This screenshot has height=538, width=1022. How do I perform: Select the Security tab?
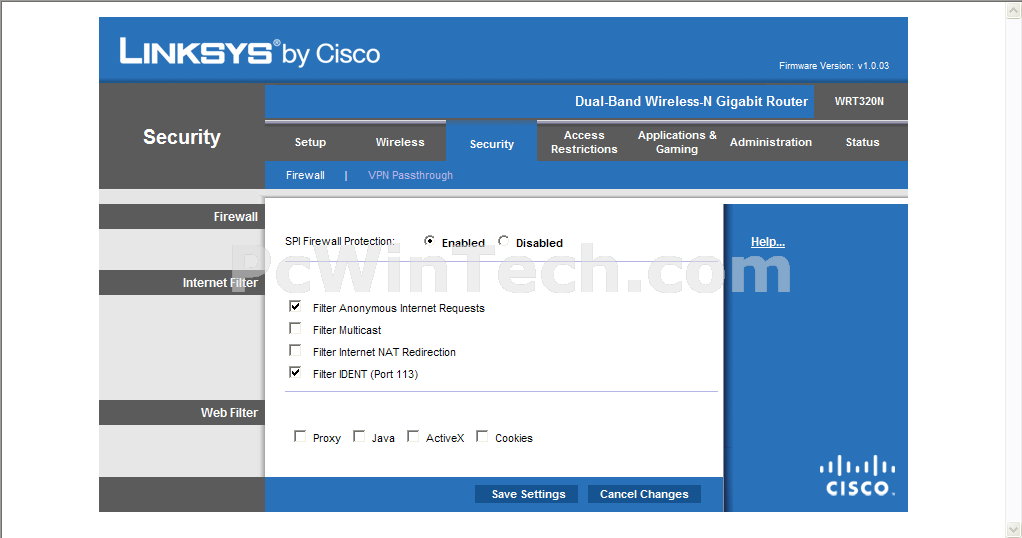coord(491,144)
